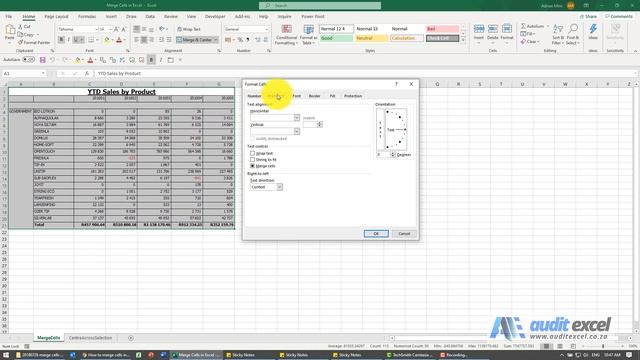Toggle the AutoSave switch

click(28, 60)
